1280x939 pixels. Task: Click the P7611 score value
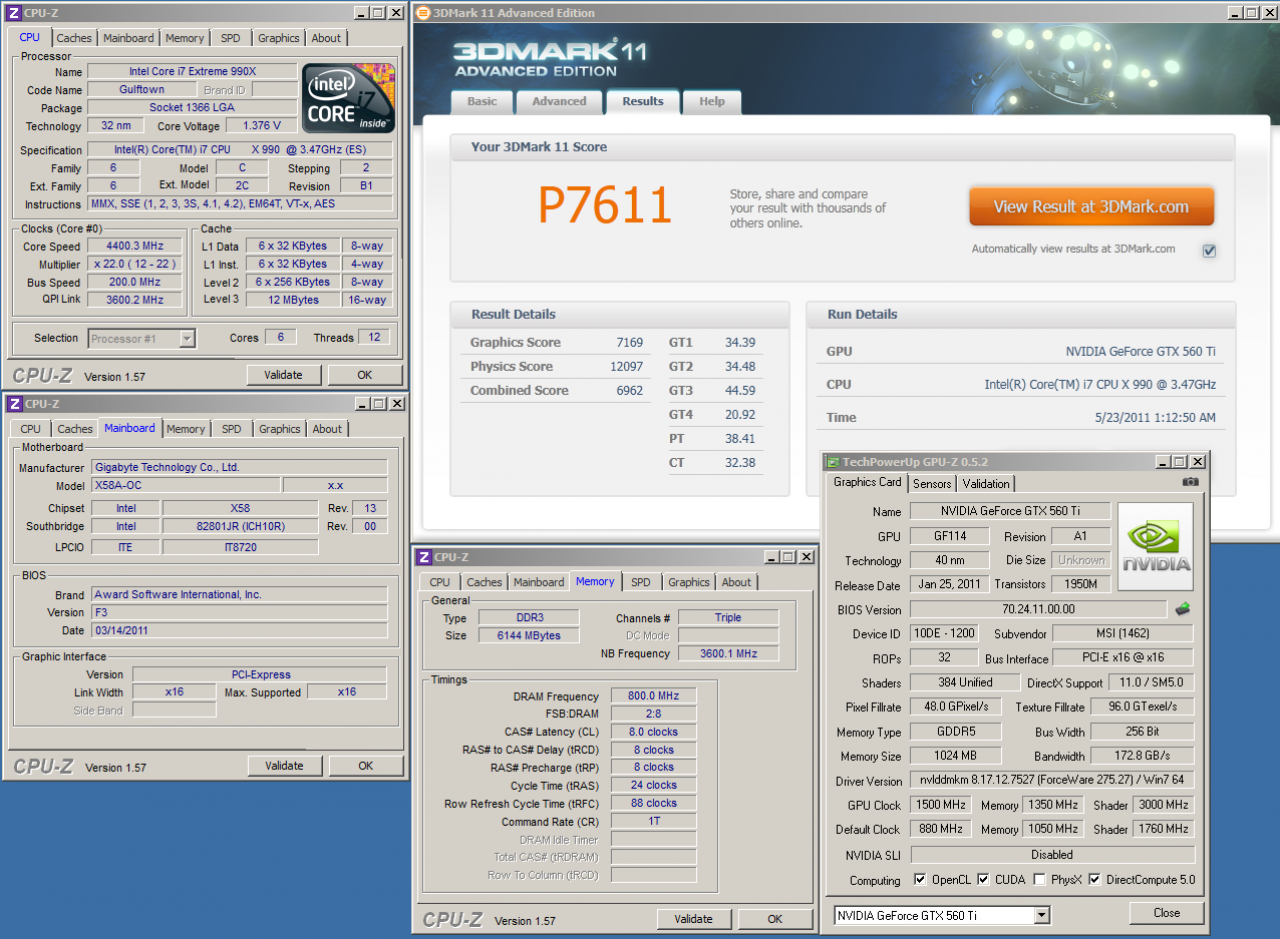point(604,205)
